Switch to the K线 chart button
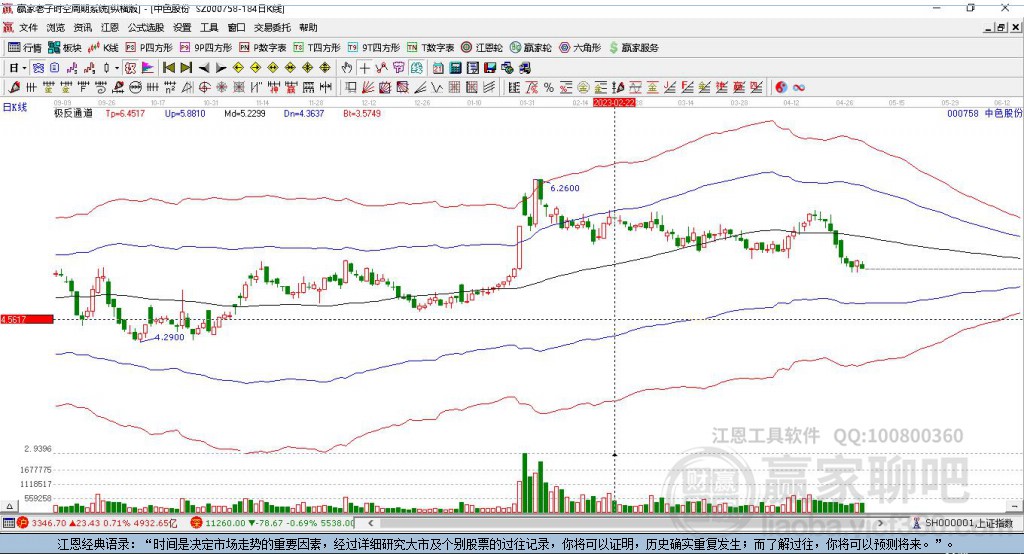1024x554 pixels. [104, 48]
